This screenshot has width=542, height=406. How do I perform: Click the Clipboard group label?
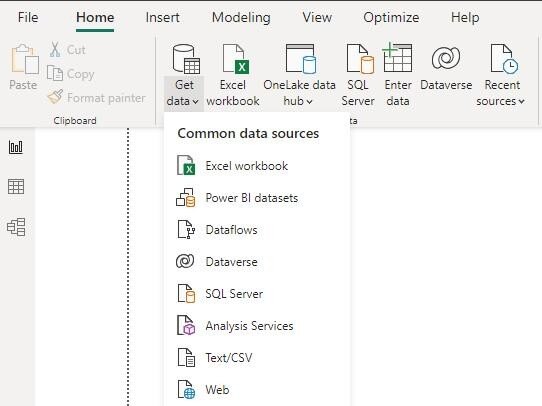(x=75, y=121)
